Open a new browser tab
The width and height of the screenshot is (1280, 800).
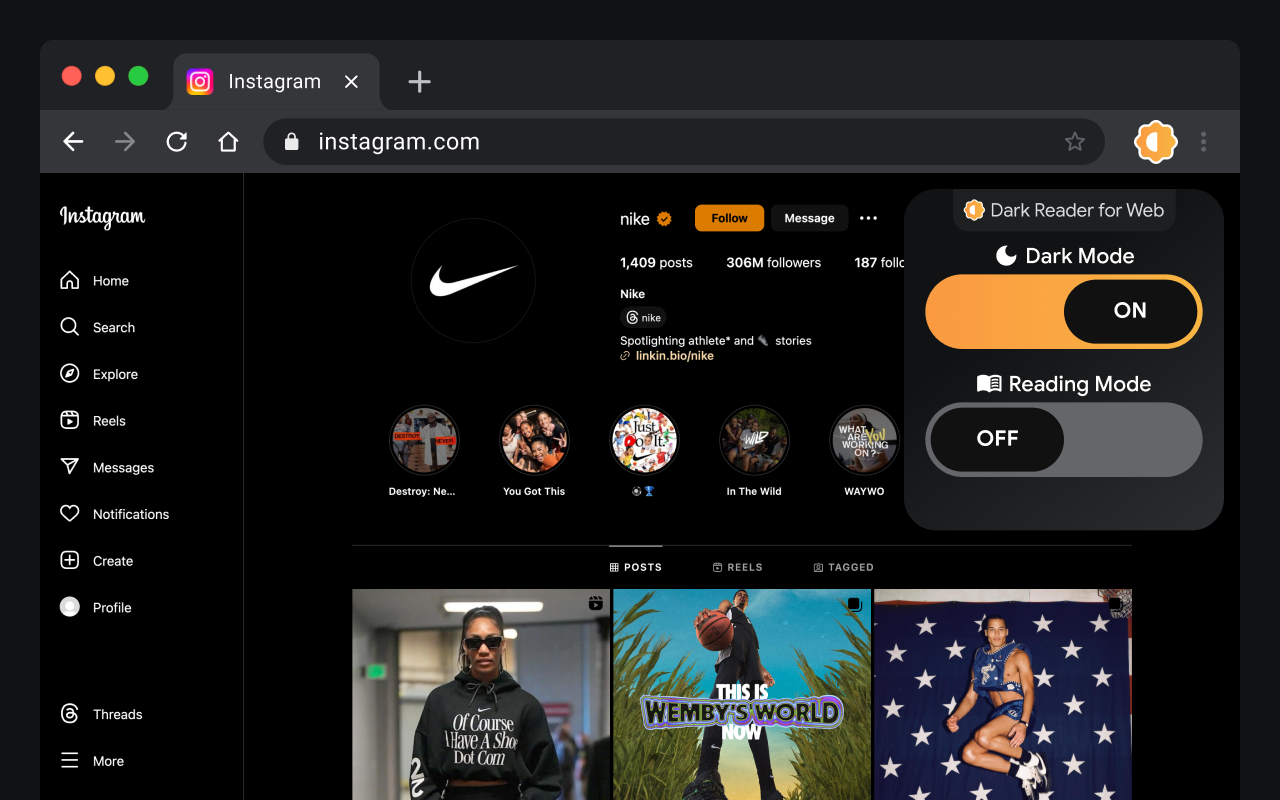coord(420,82)
